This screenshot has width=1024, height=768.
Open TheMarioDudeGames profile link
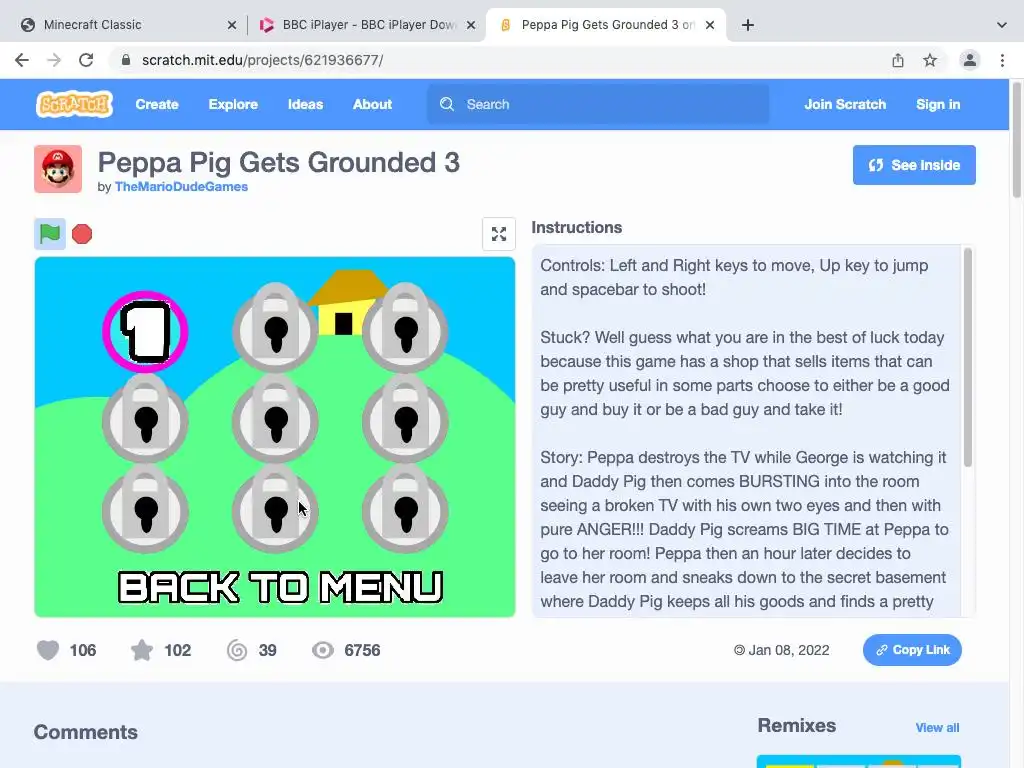(181, 187)
